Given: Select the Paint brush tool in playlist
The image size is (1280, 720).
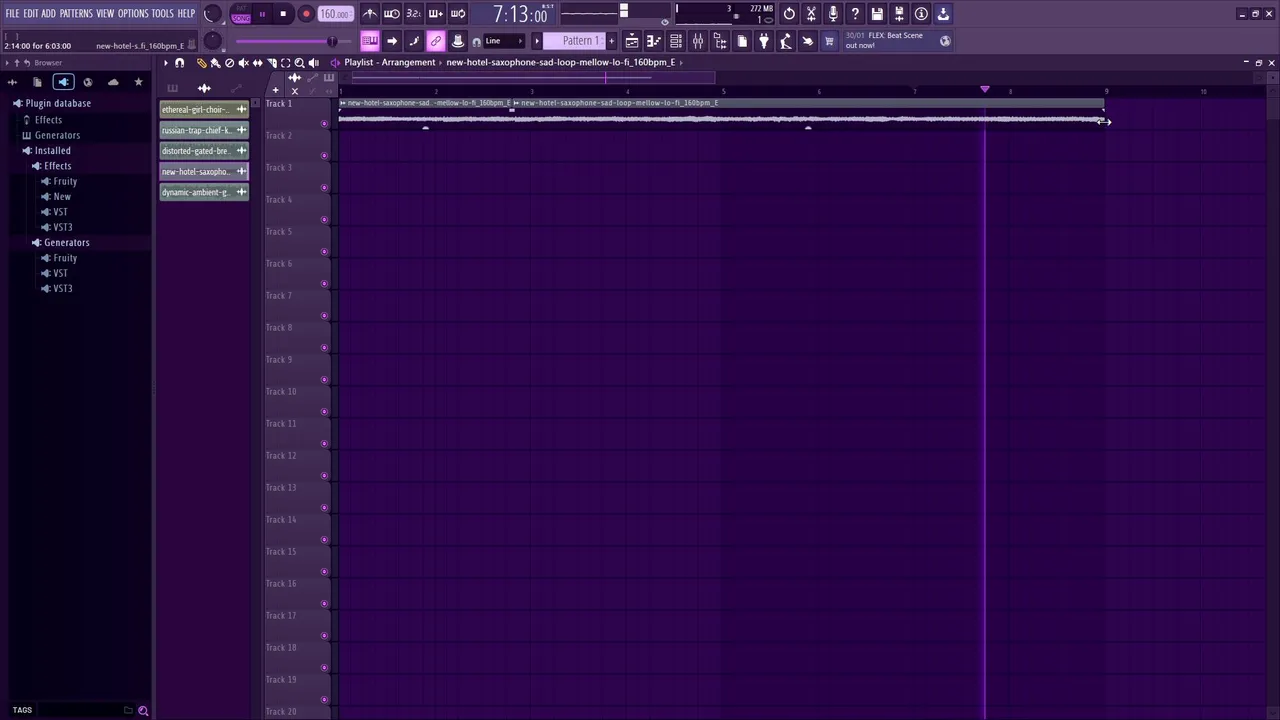Looking at the screenshot, I should 215,63.
